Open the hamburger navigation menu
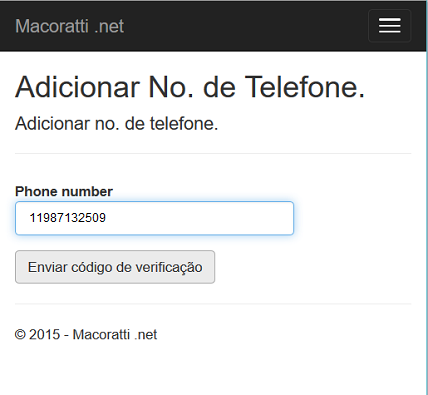The height and width of the screenshot is (395, 428). coord(389,26)
